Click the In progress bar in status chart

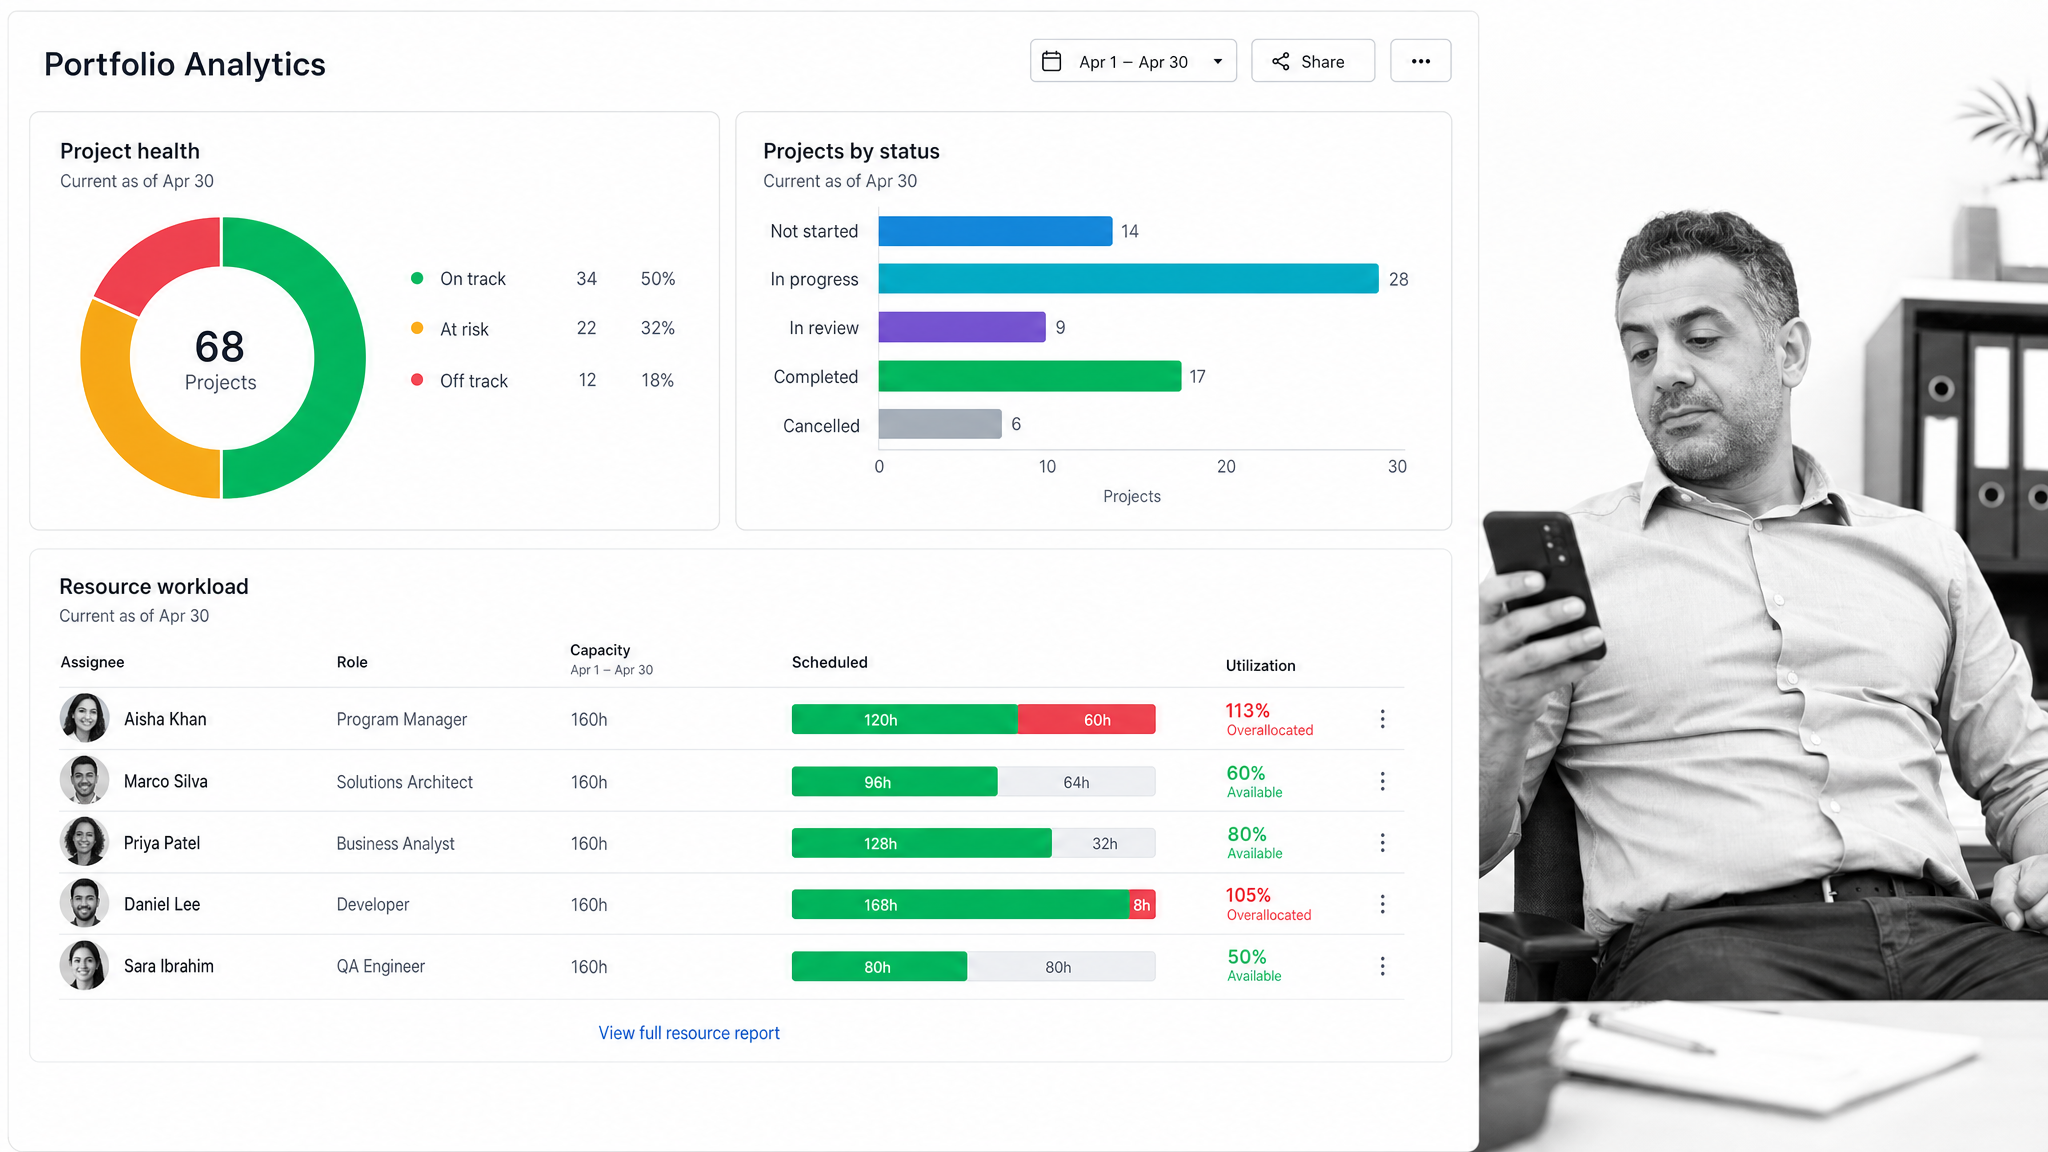[x=1128, y=279]
